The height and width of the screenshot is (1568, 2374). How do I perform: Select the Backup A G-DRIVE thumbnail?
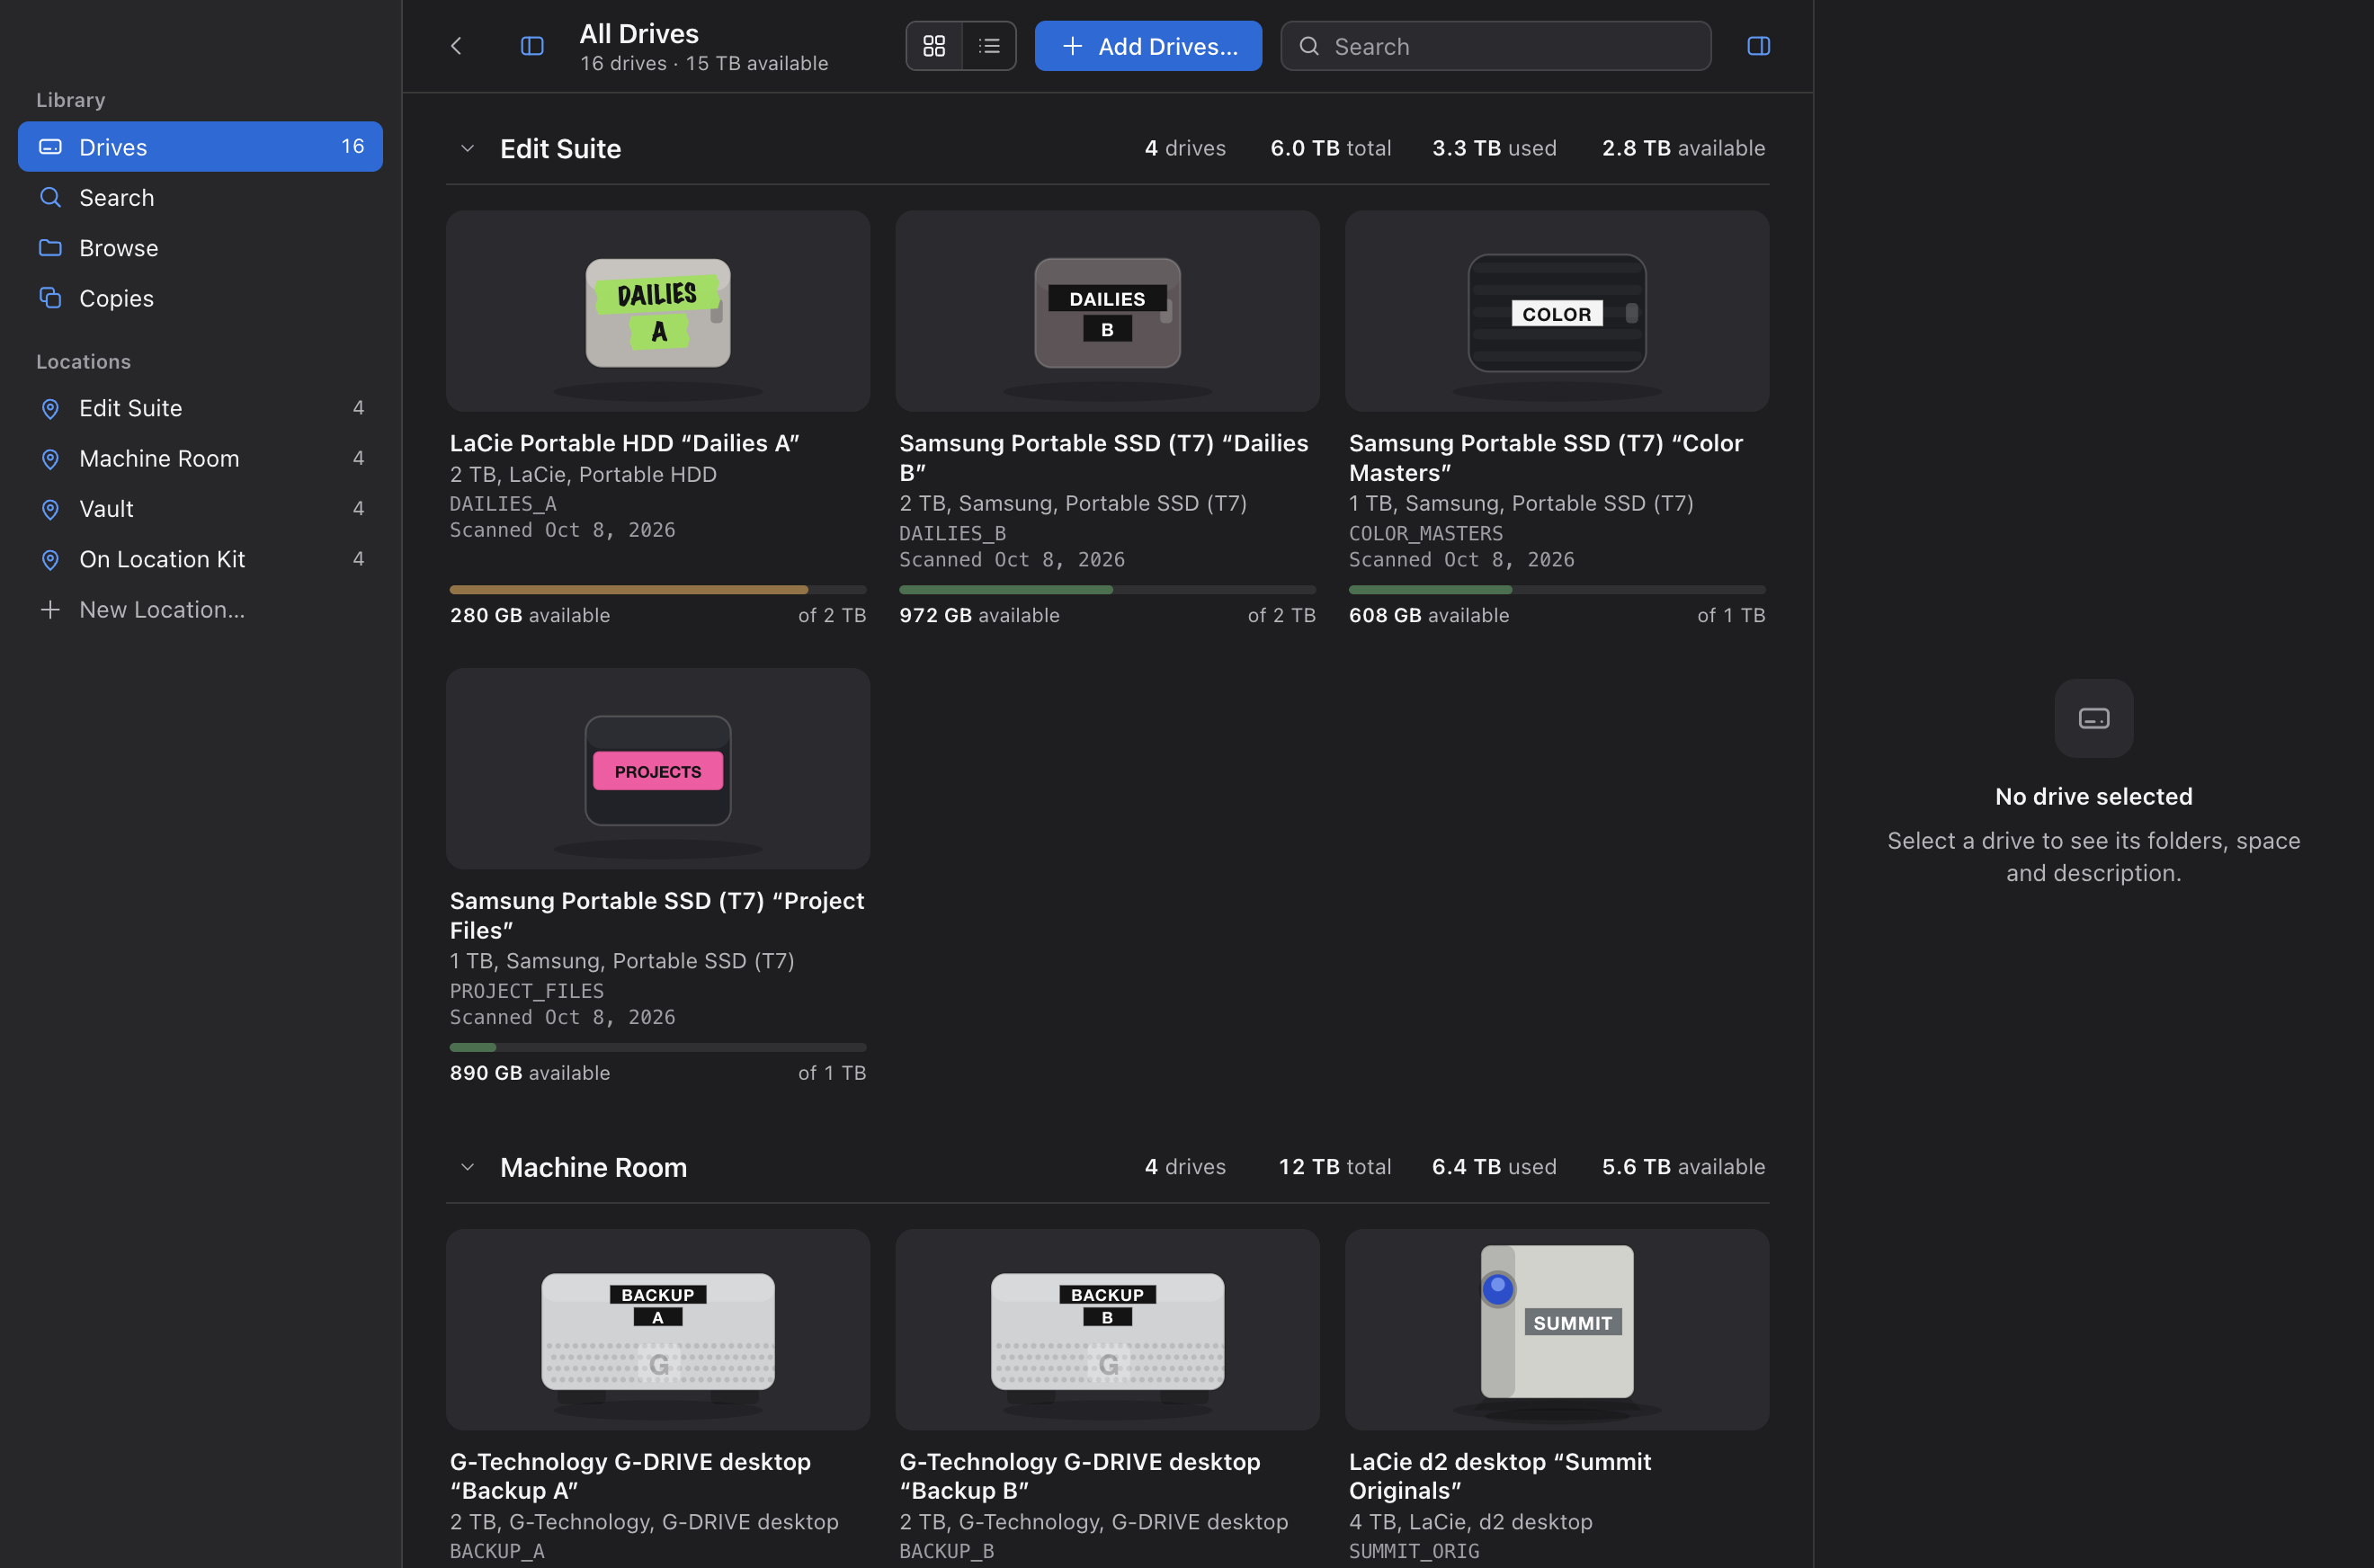point(658,1330)
